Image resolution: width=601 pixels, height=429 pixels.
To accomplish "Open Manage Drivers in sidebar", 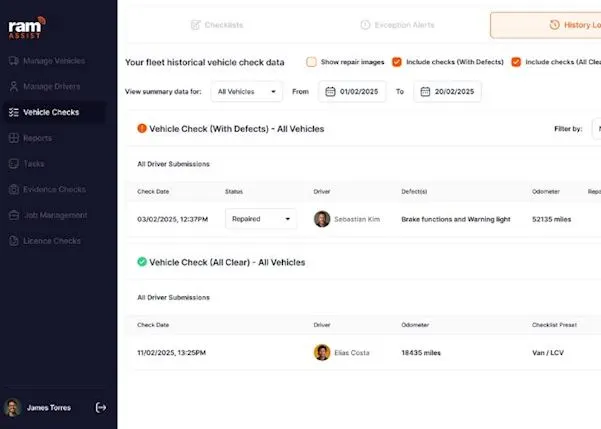I will pos(54,87).
